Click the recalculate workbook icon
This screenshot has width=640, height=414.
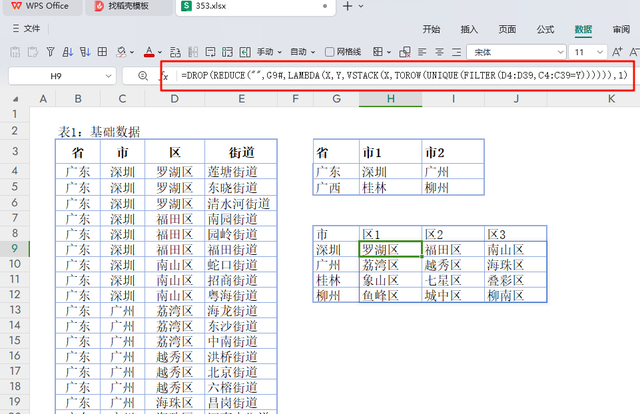[227, 52]
